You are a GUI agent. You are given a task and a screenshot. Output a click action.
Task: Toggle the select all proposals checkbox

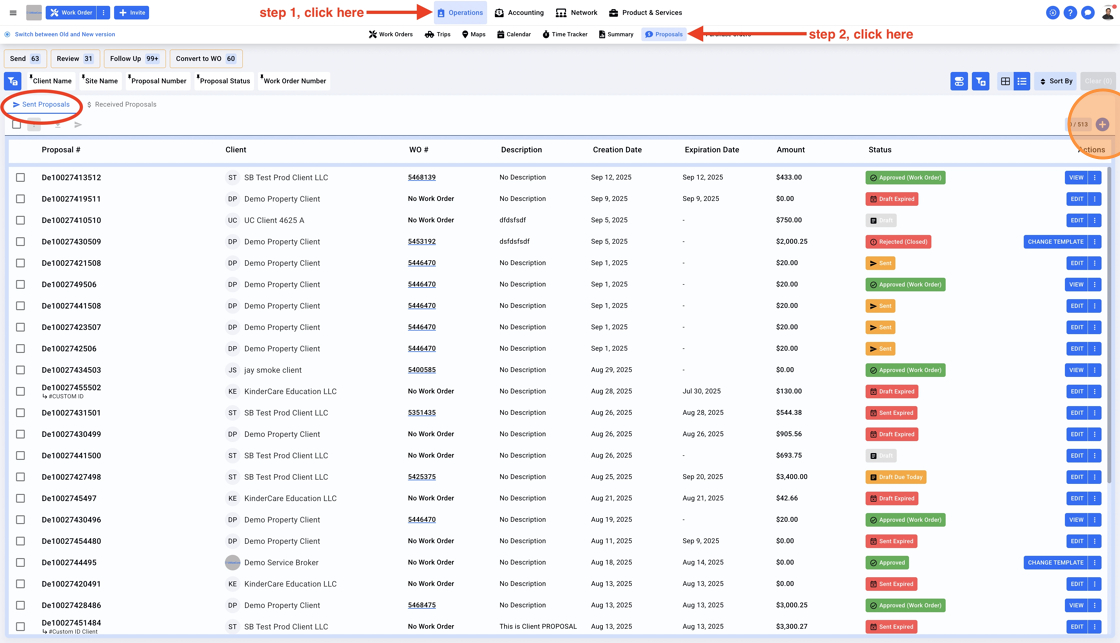[16, 124]
